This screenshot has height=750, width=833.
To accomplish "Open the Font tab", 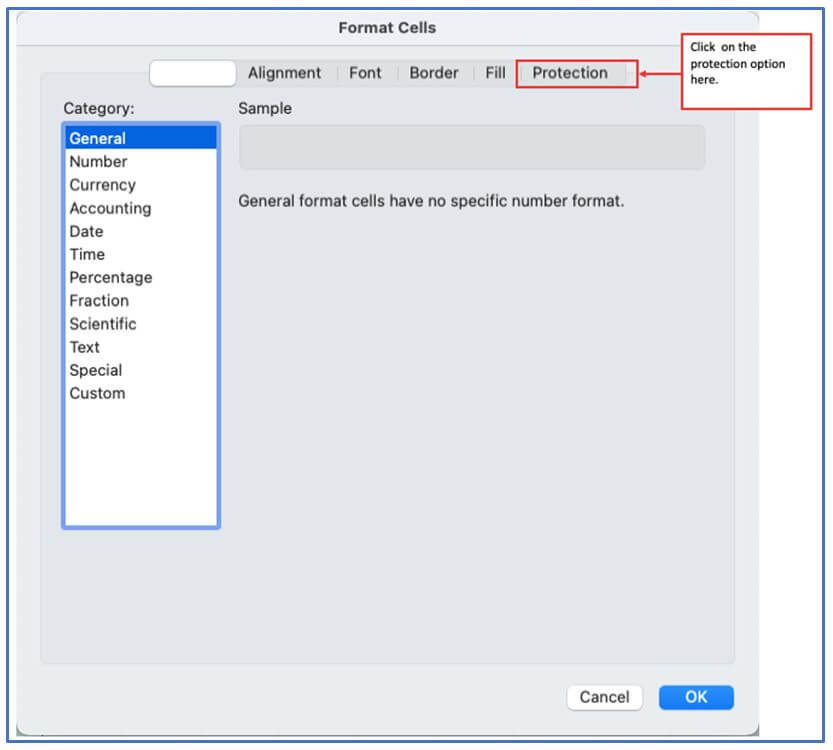I will (365, 73).
